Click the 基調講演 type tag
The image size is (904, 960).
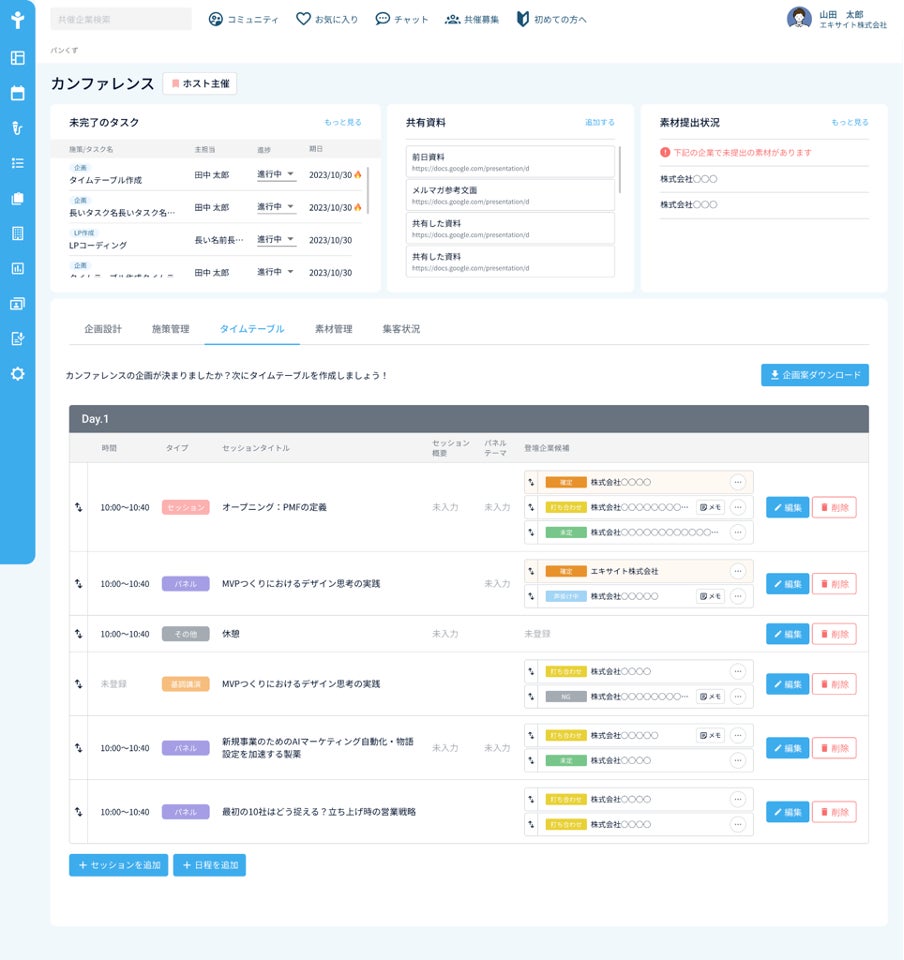(x=185, y=684)
